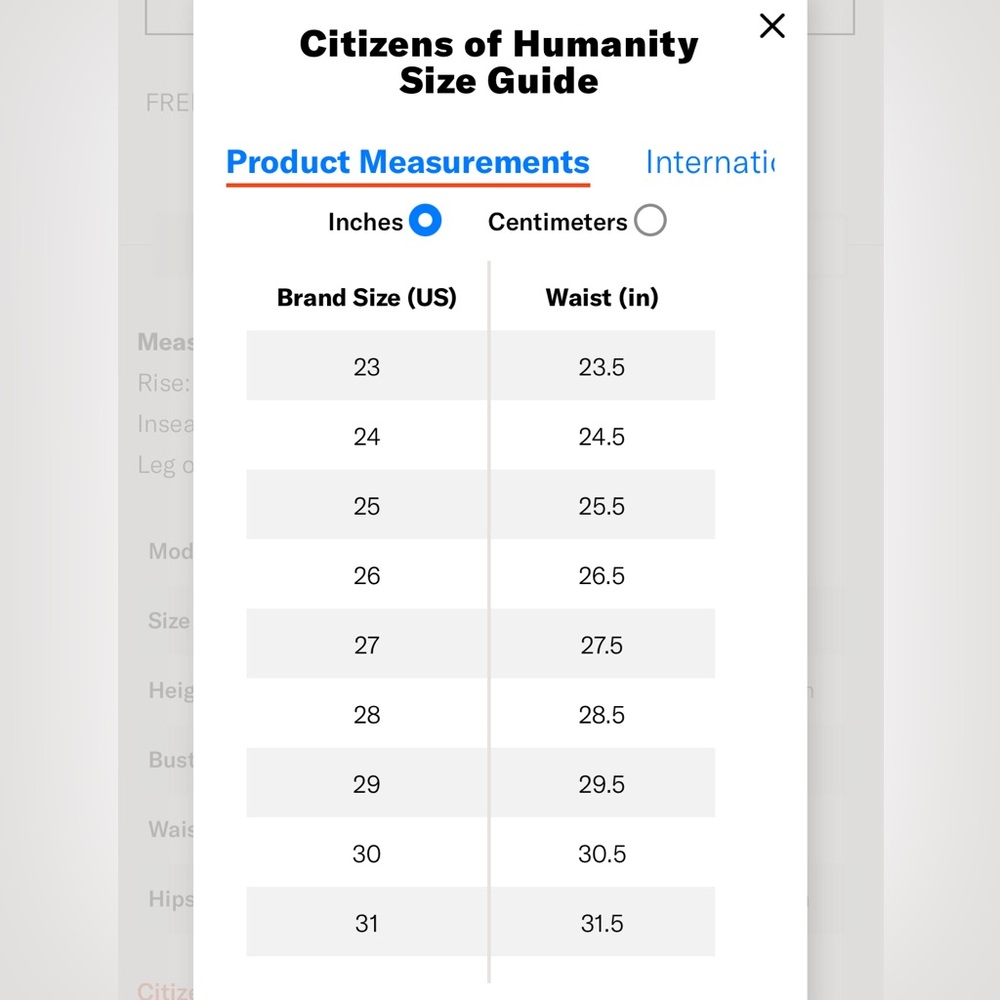Image resolution: width=1000 pixels, height=1000 pixels.
Task: Click the Inches label text
Action: pyautogui.click(x=365, y=222)
